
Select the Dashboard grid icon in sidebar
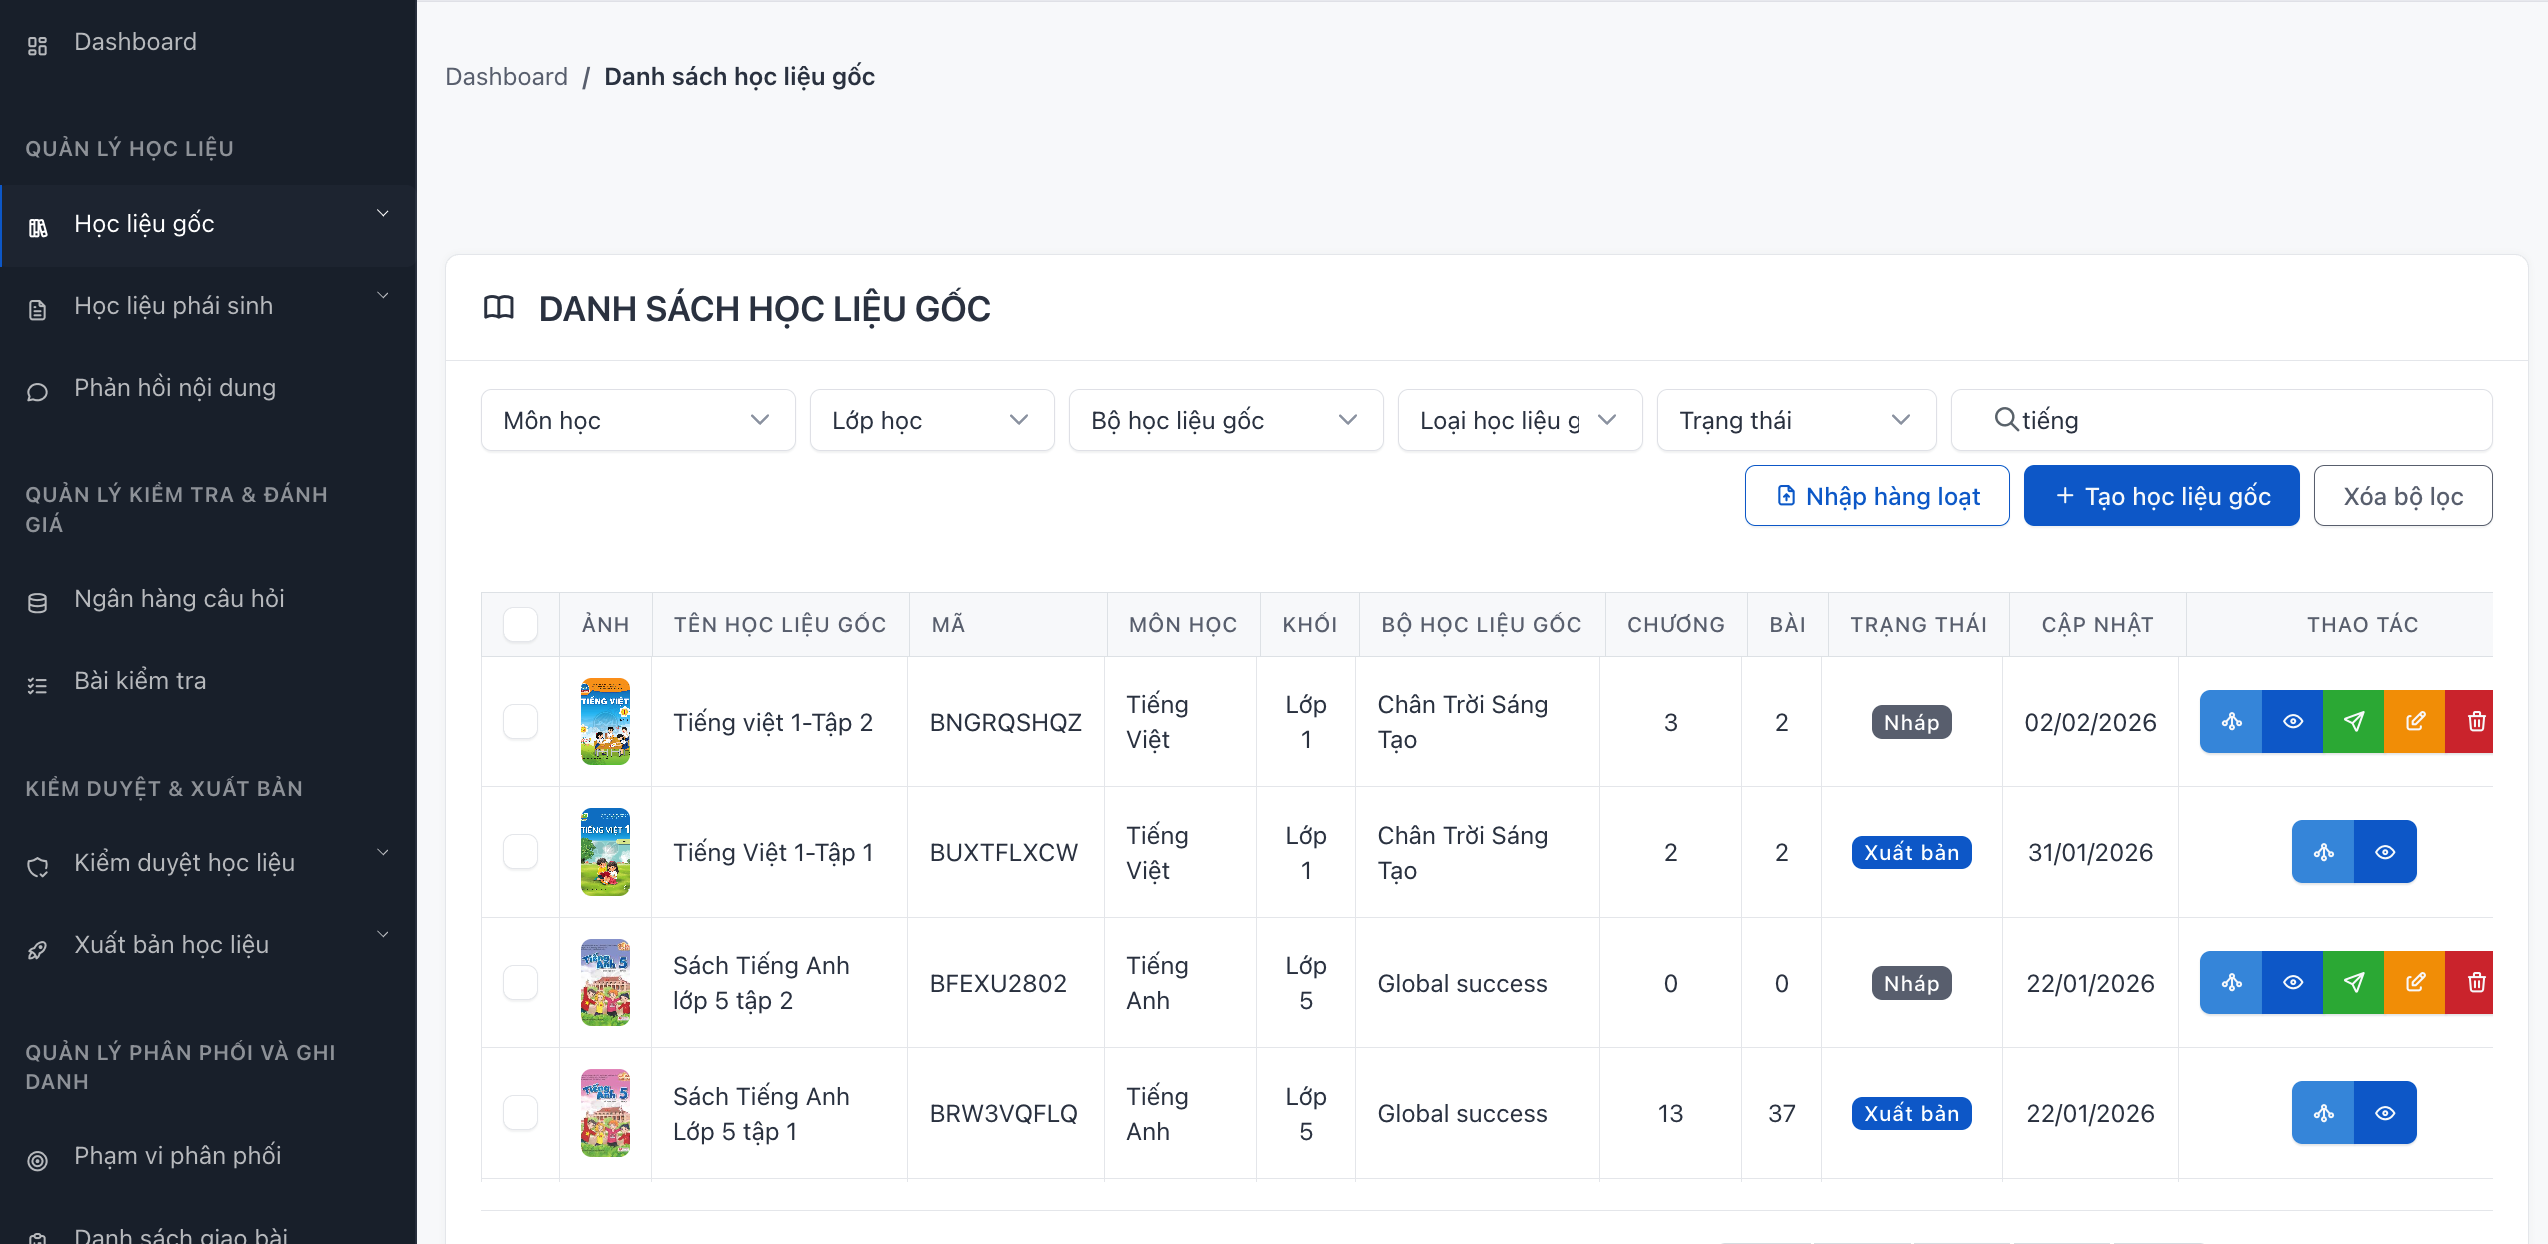38,45
